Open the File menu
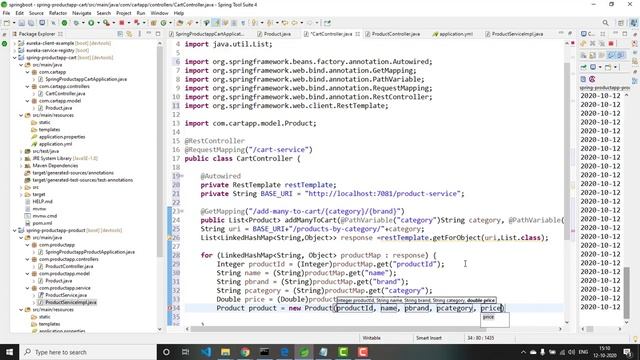 (x=7, y=13)
